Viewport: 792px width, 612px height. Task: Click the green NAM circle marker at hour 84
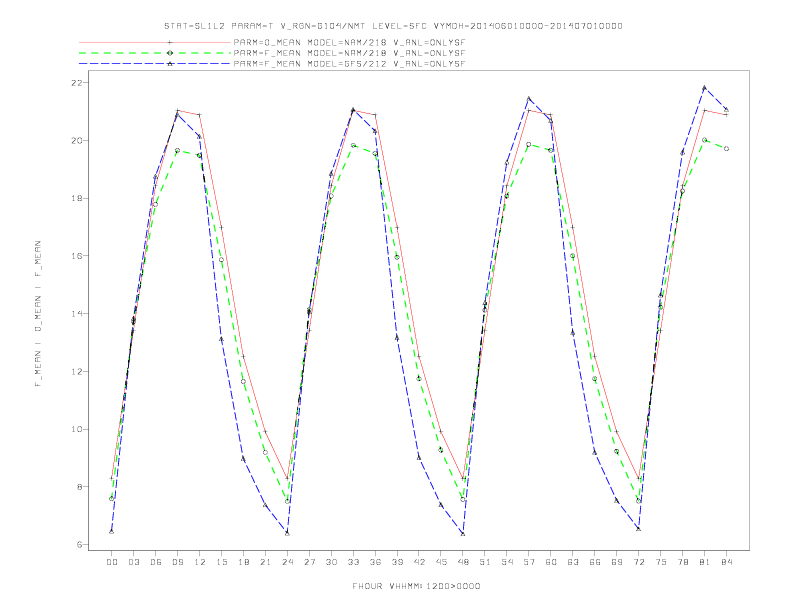pyautogui.click(x=726, y=149)
